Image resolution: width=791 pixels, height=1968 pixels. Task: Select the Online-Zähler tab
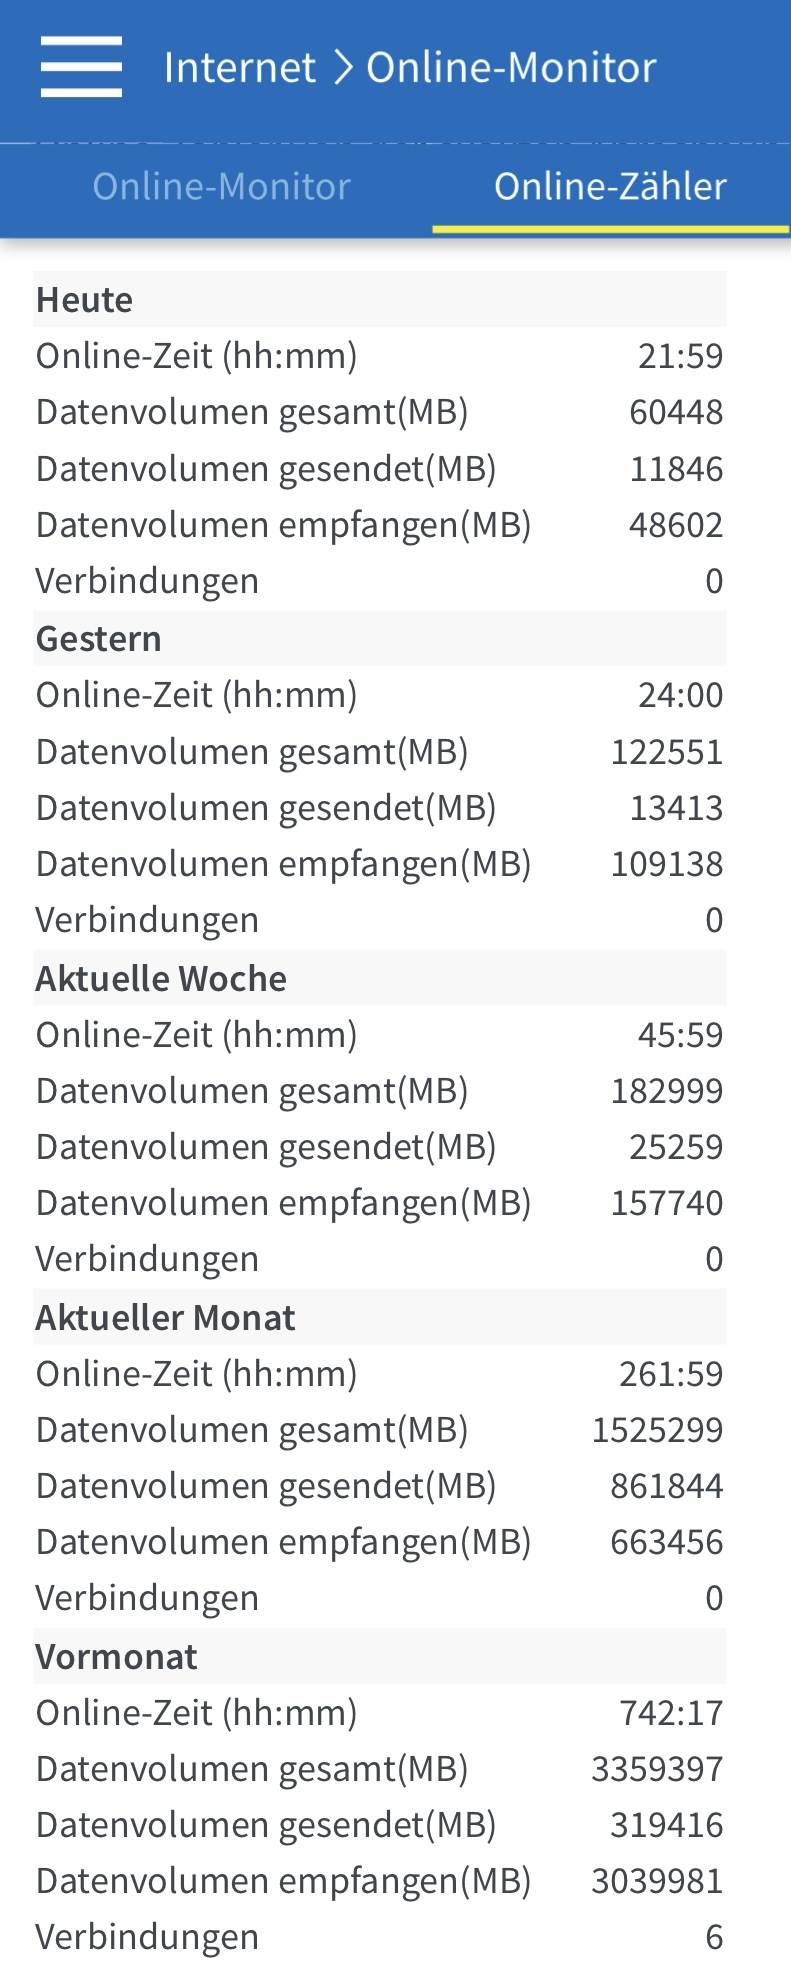[x=610, y=187]
